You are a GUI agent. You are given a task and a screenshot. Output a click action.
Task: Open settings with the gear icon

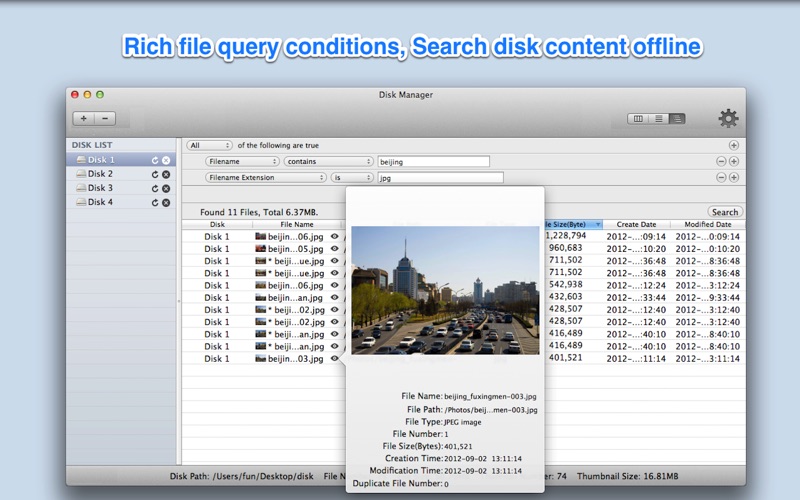pos(728,119)
